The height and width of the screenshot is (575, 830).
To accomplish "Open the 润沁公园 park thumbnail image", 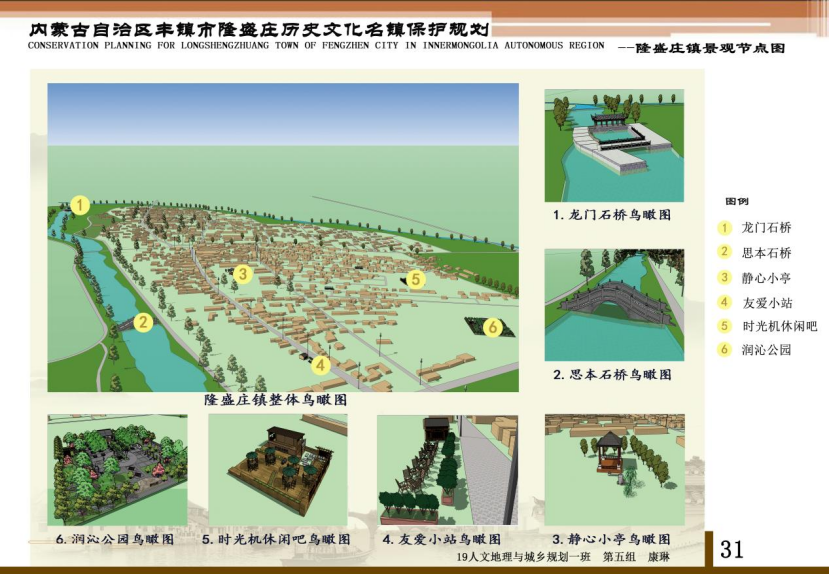I will pyautogui.click(x=117, y=470).
